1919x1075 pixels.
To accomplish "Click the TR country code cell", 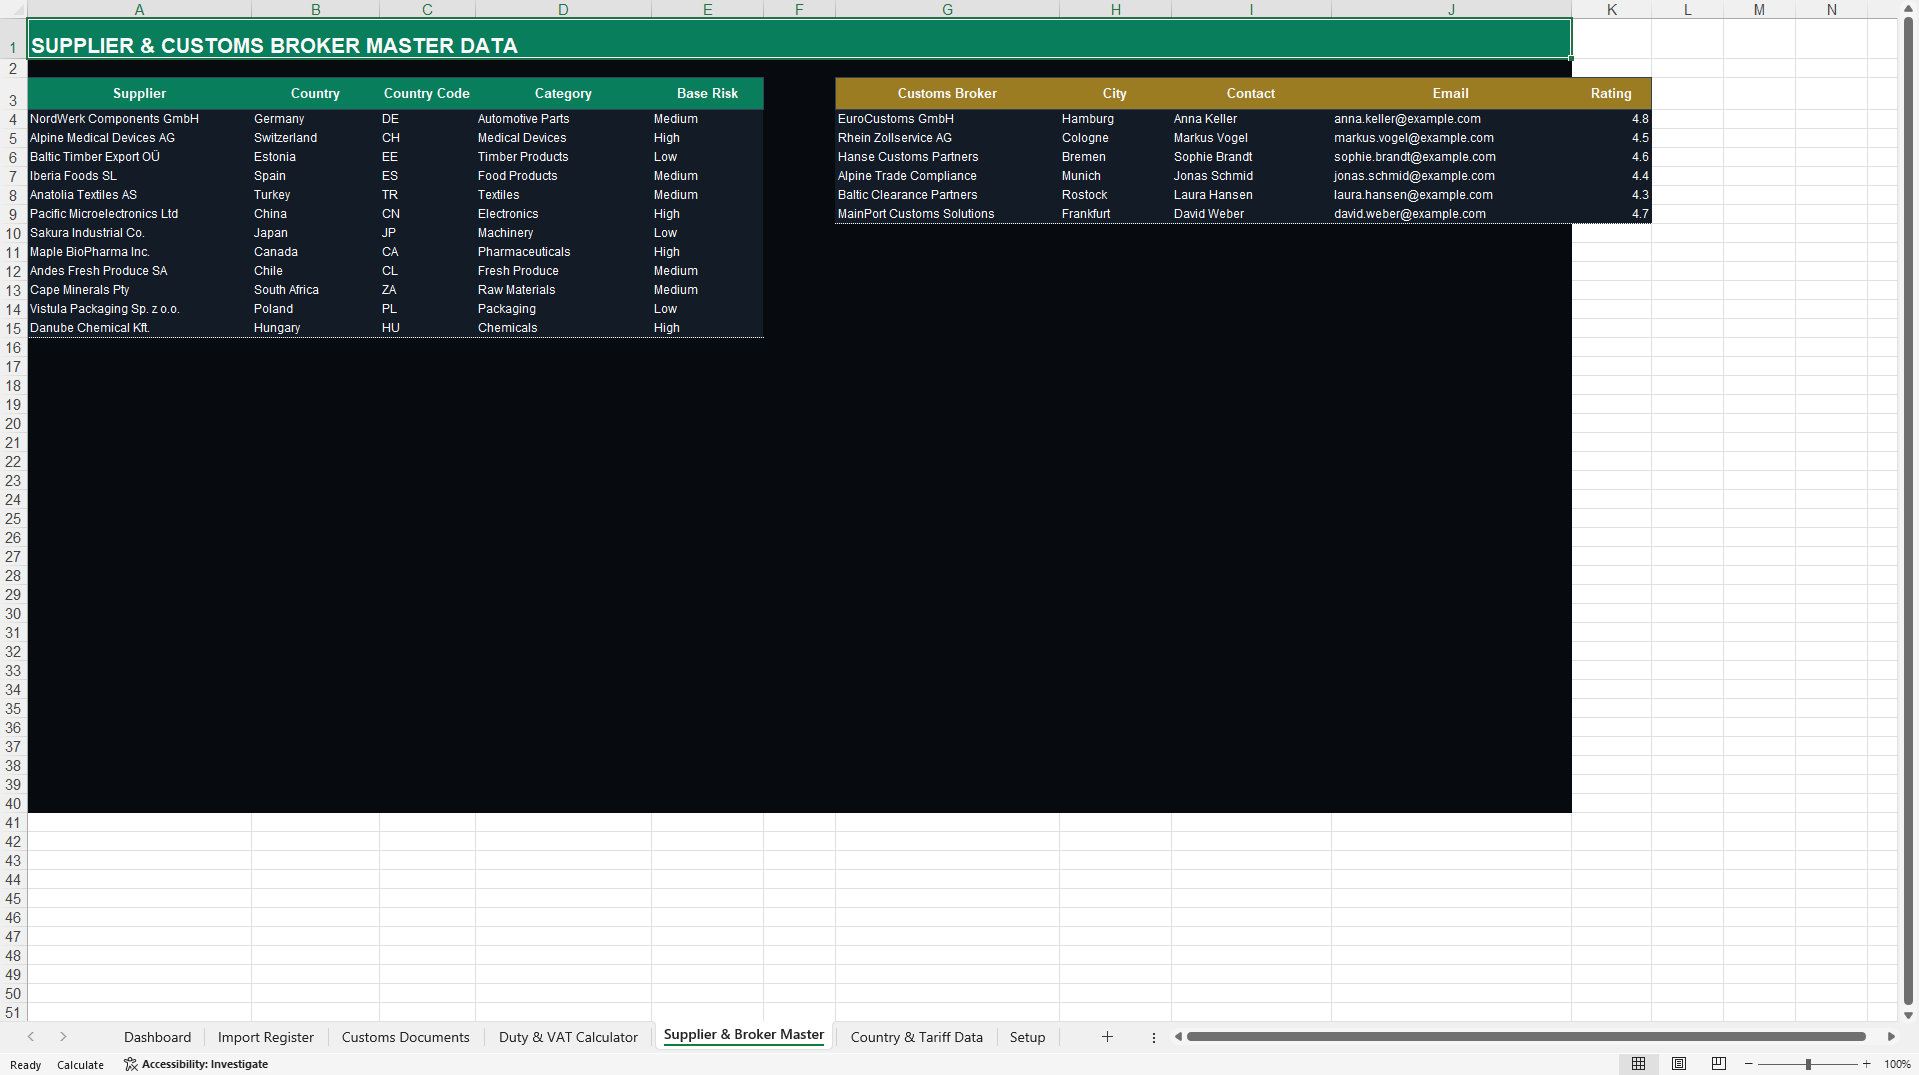I will point(427,195).
